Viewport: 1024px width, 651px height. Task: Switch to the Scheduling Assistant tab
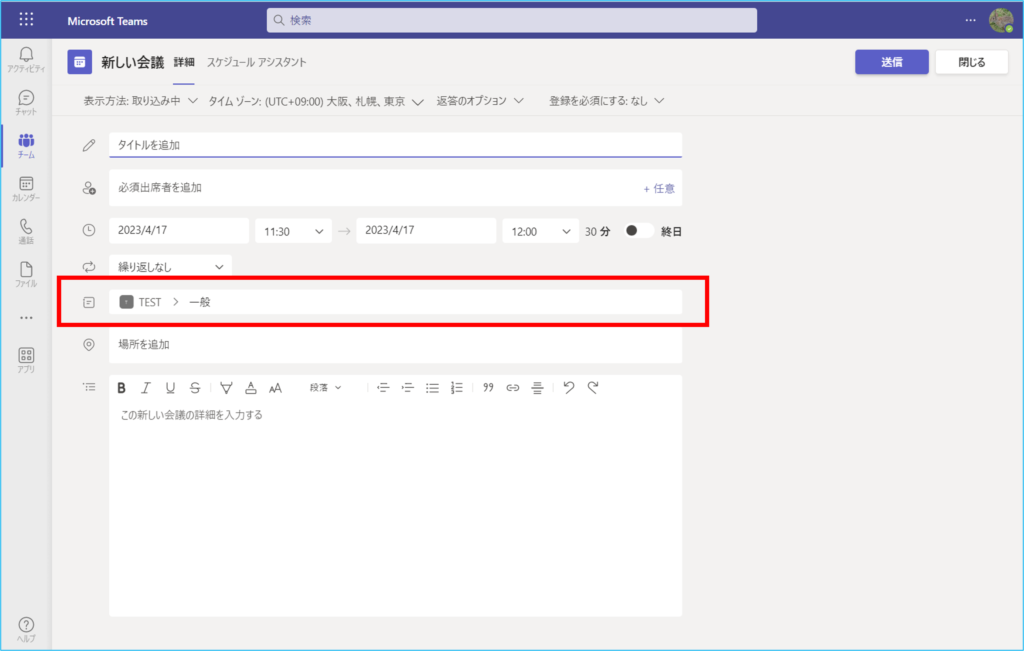(256, 62)
